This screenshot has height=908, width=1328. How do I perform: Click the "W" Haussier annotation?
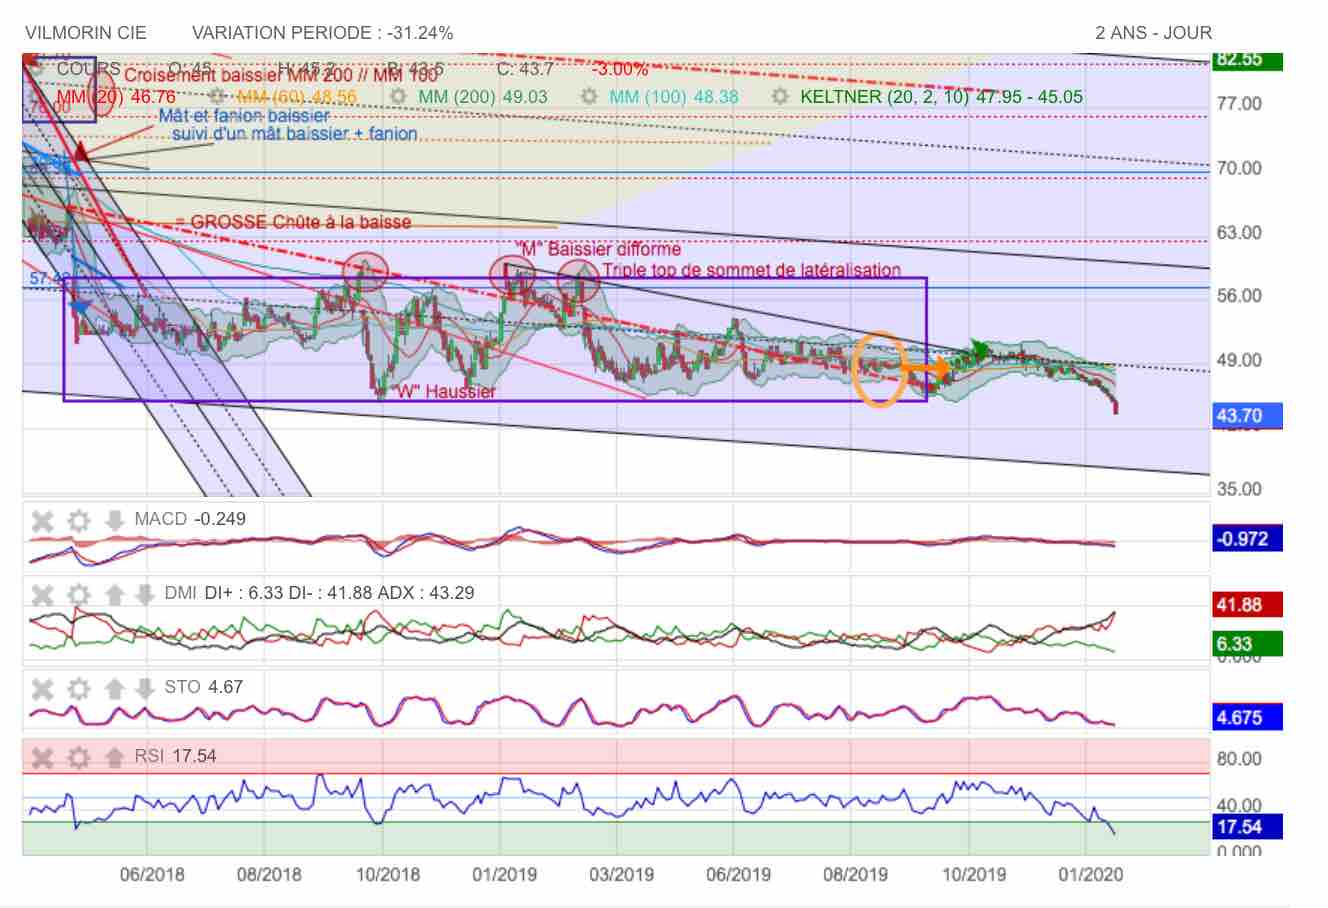[x=442, y=392]
